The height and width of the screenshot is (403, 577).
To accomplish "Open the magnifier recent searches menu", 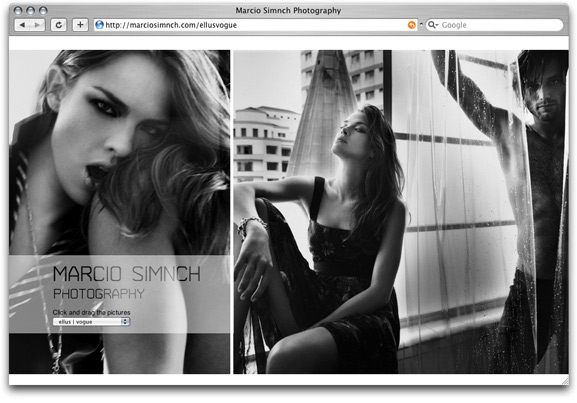I will click(x=433, y=25).
